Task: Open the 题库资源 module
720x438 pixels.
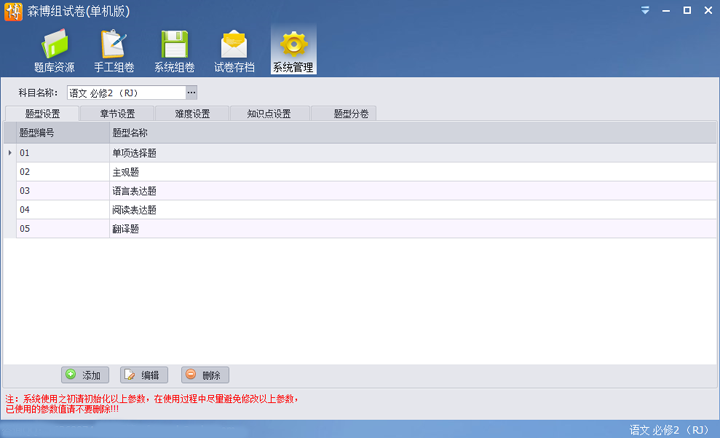Action: pos(54,51)
